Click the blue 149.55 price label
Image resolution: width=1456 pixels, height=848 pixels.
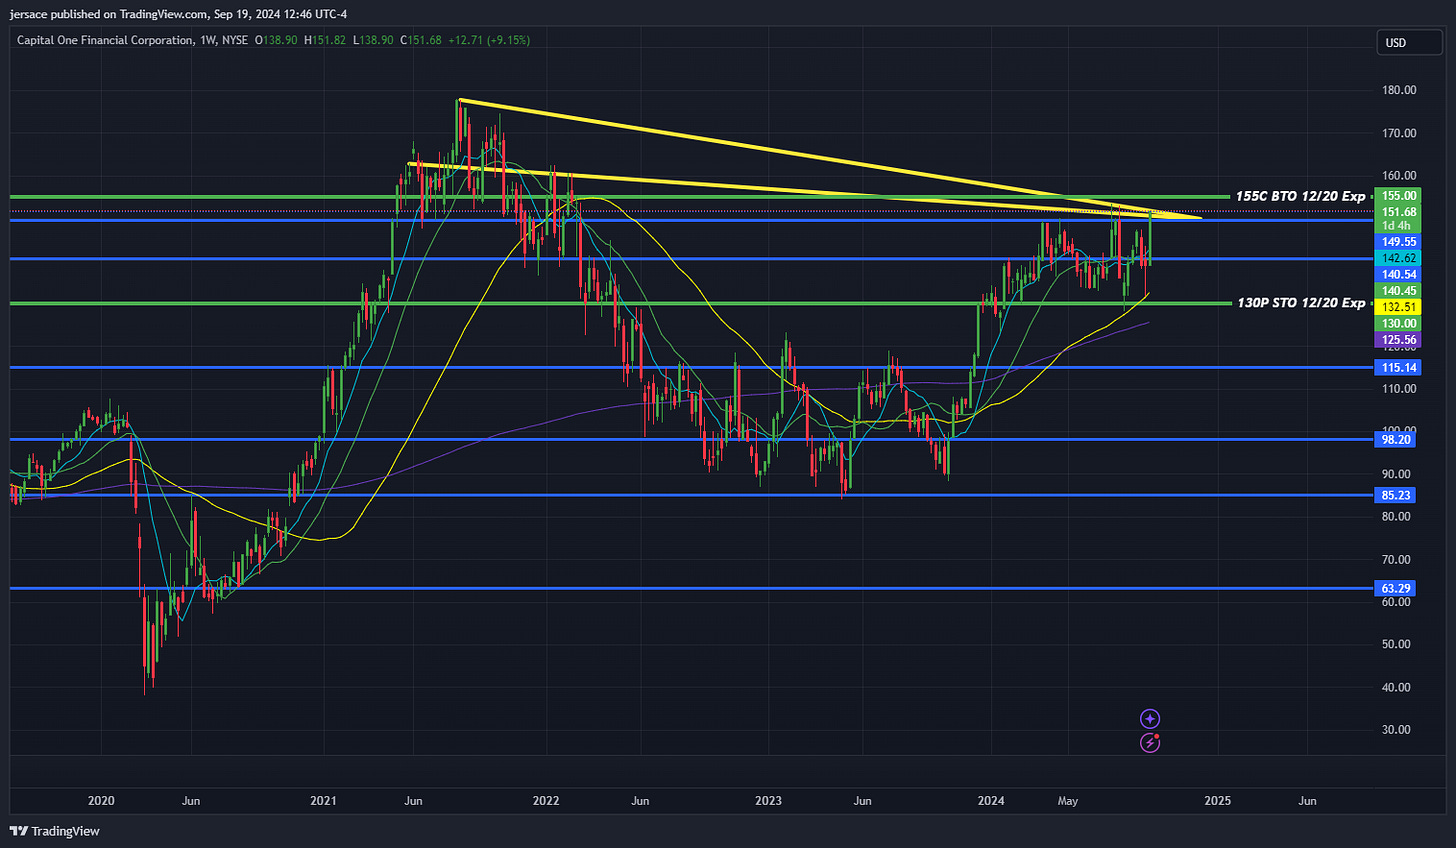(x=1399, y=242)
